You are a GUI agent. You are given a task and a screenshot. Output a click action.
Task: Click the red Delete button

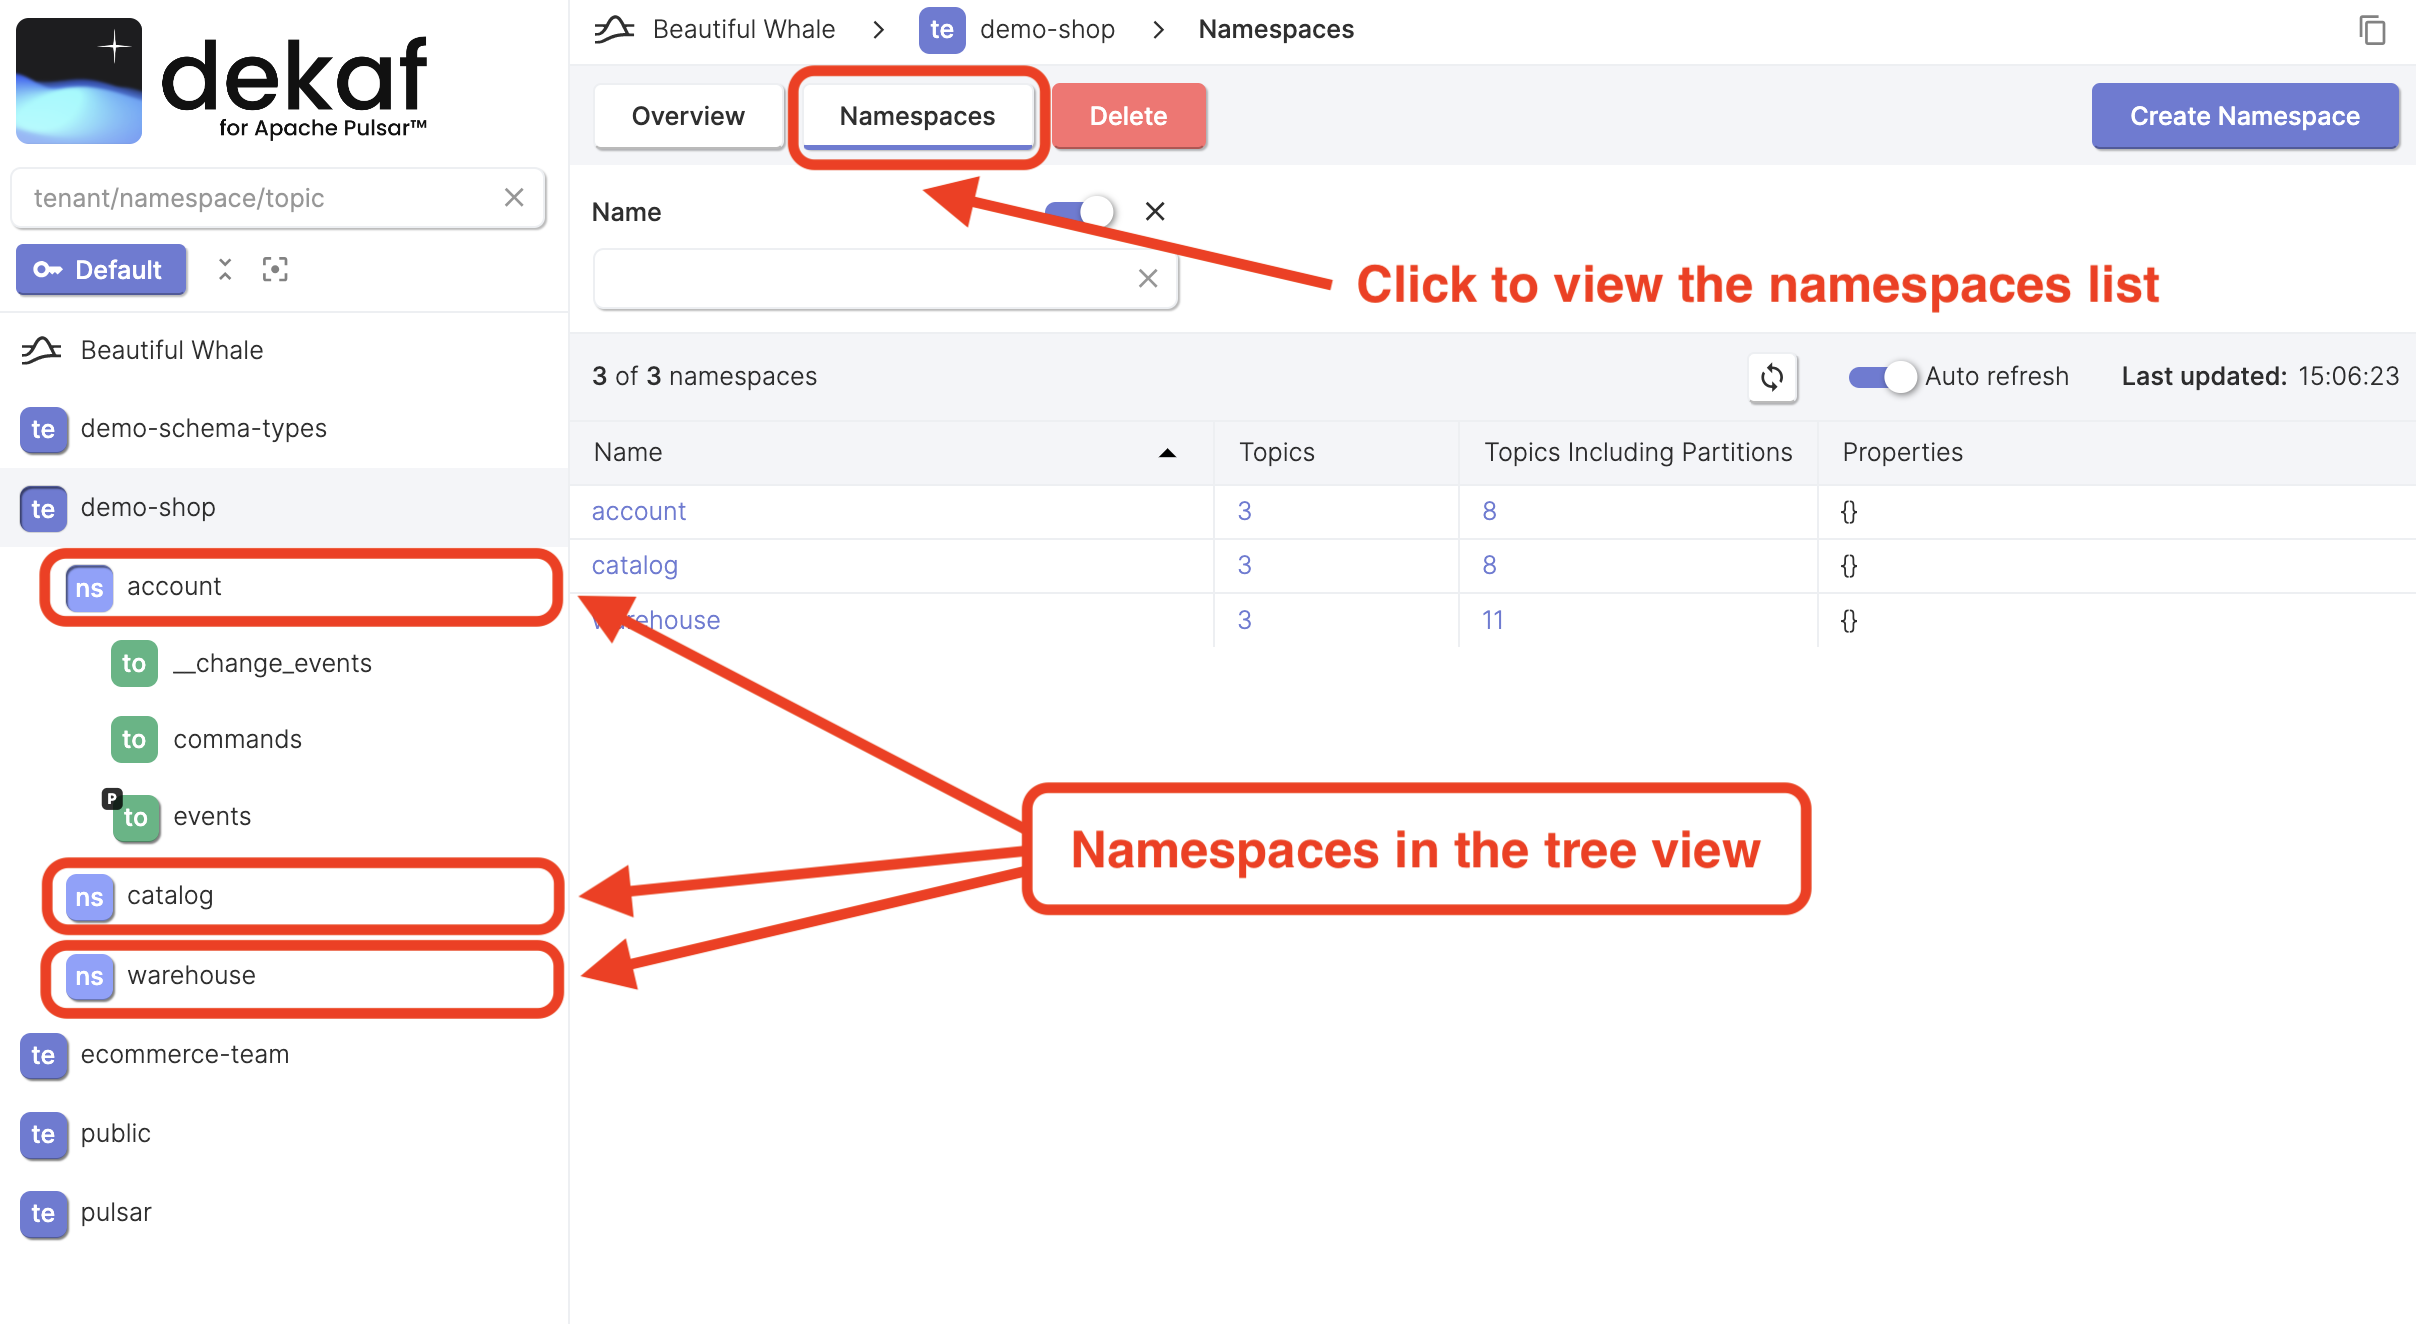1128,116
